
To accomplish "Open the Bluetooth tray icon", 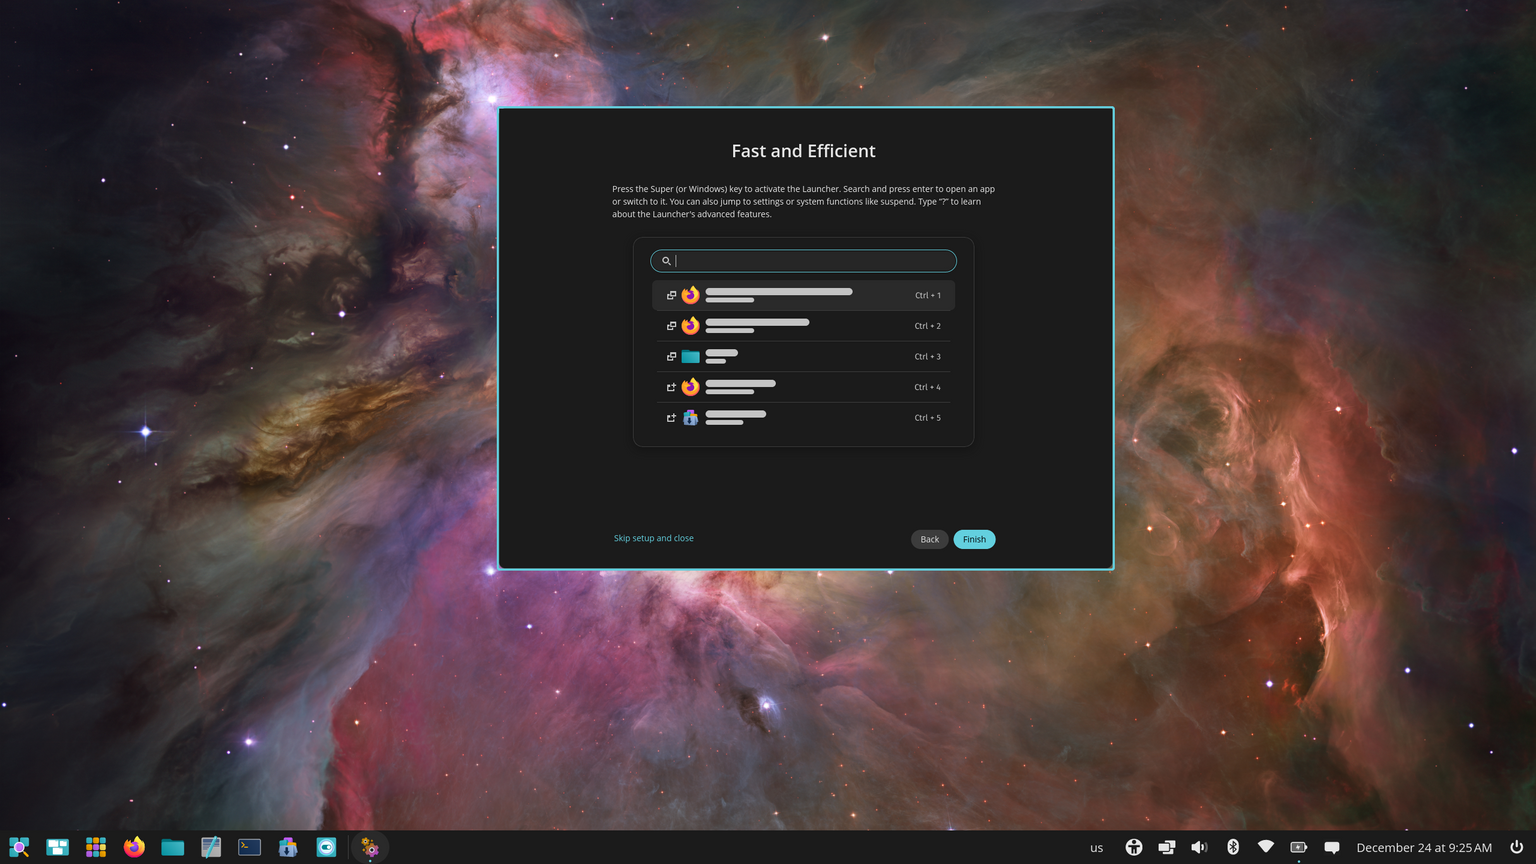I will click(1233, 847).
